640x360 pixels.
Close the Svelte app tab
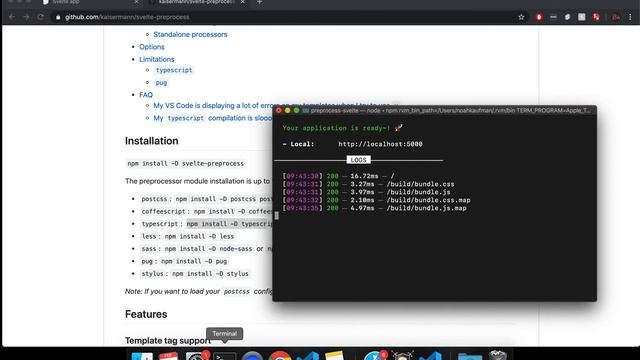[136, 2]
